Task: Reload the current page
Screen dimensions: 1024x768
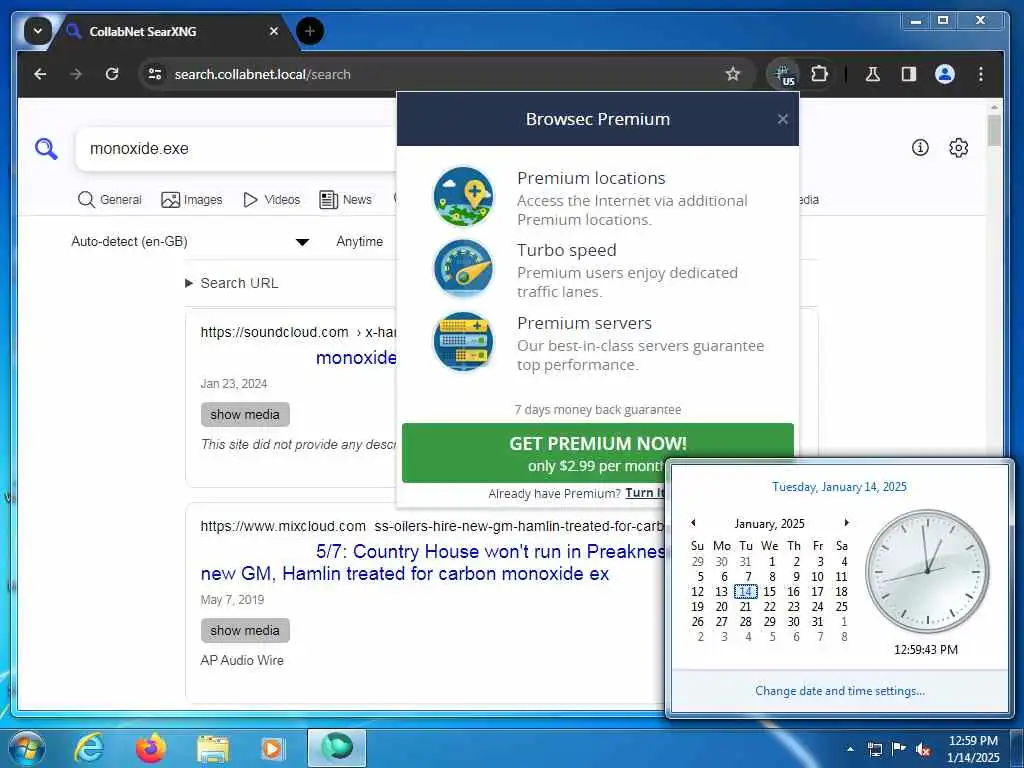Action: (x=112, y=74)
